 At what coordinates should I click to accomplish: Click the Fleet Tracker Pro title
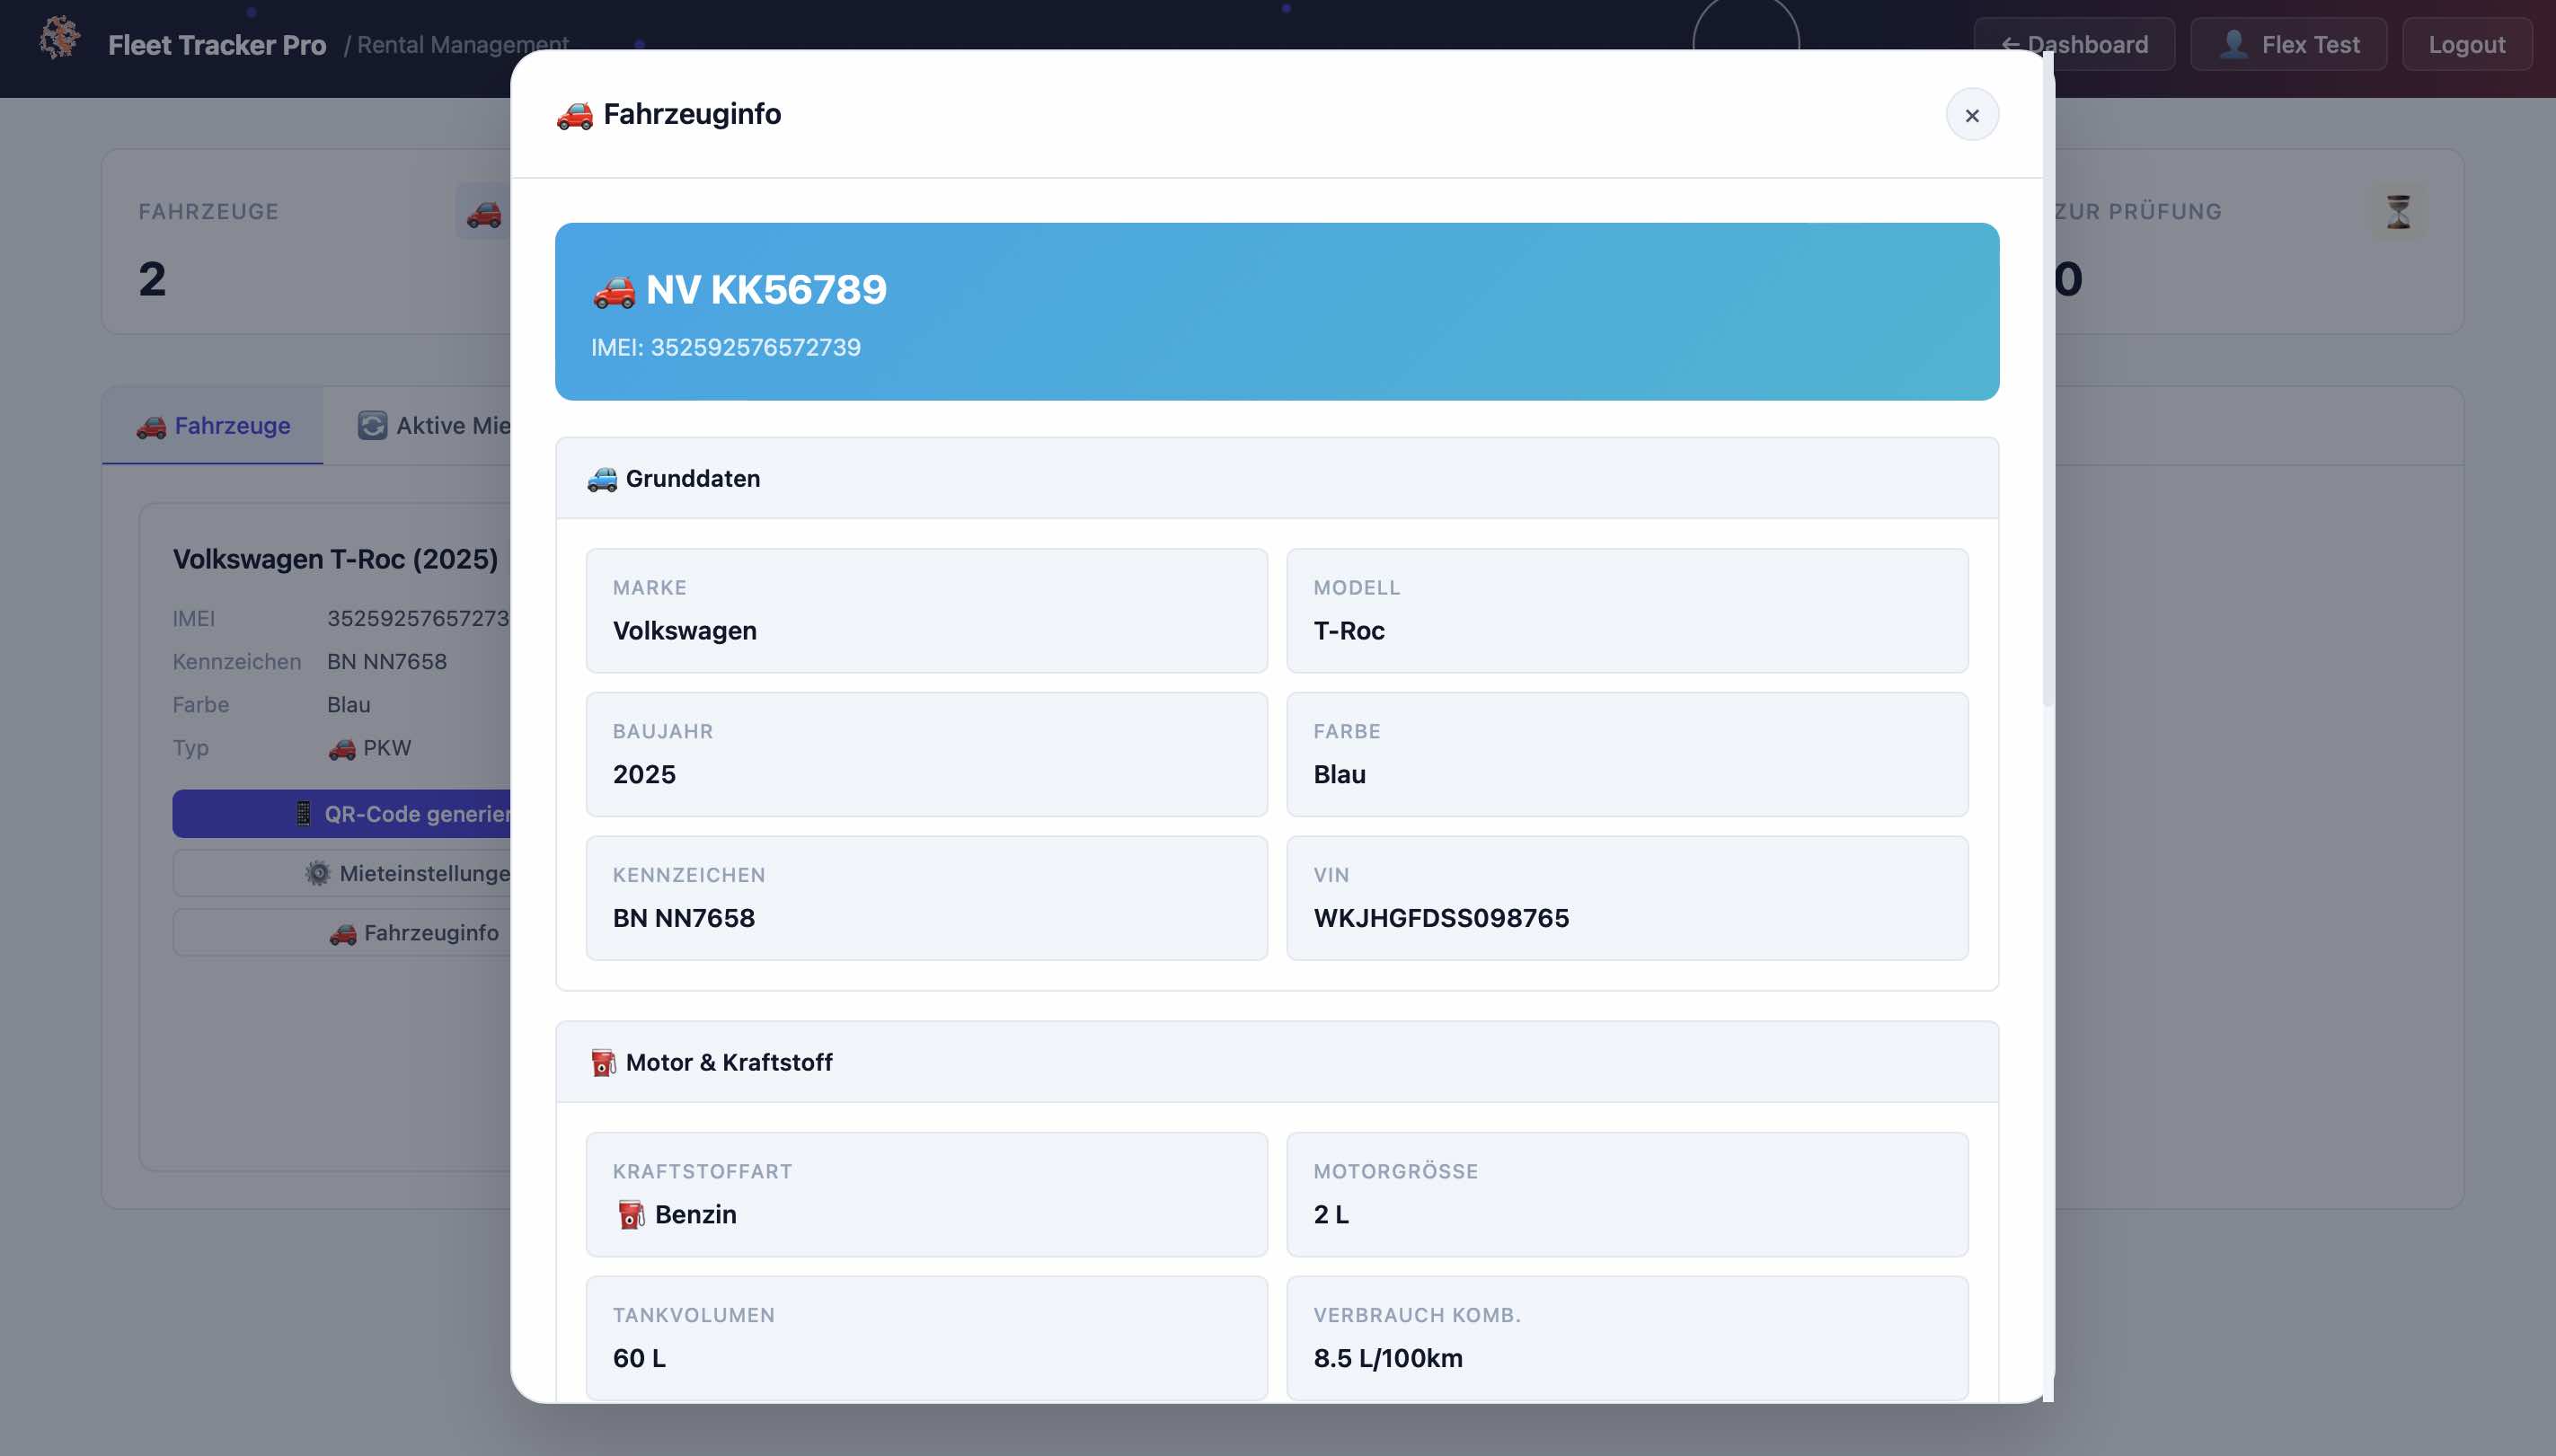(x=217, y=45)
